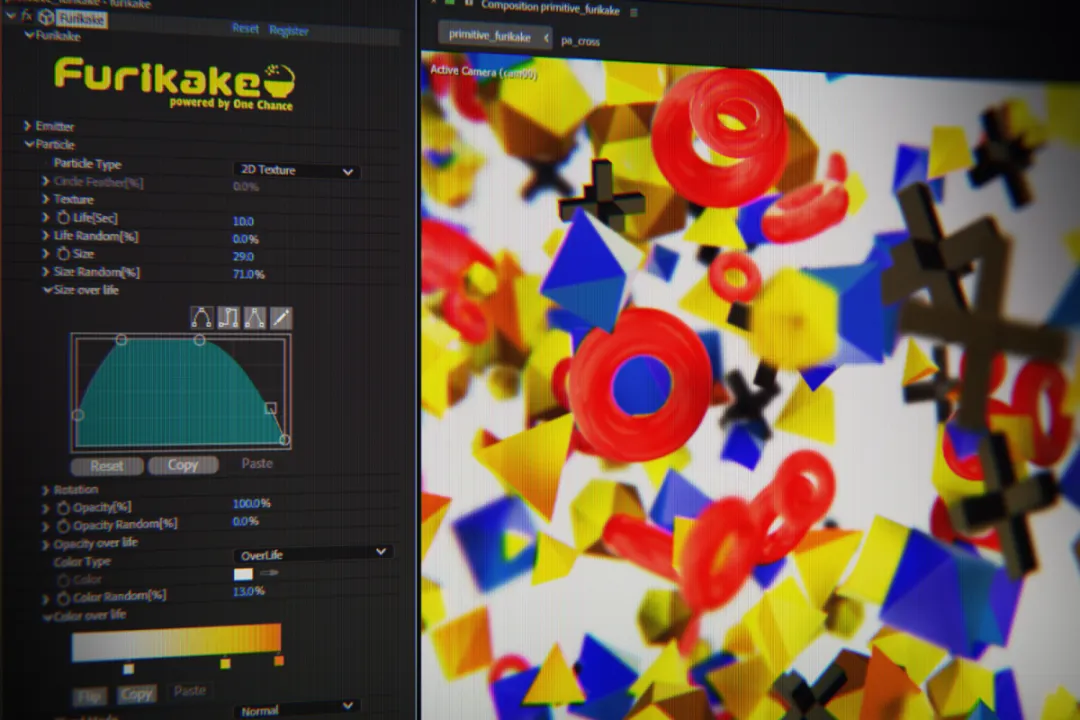Viewport: 1080px width, 720px height.
Task: Select the bell curve preset icon
Action: point(201,317)
